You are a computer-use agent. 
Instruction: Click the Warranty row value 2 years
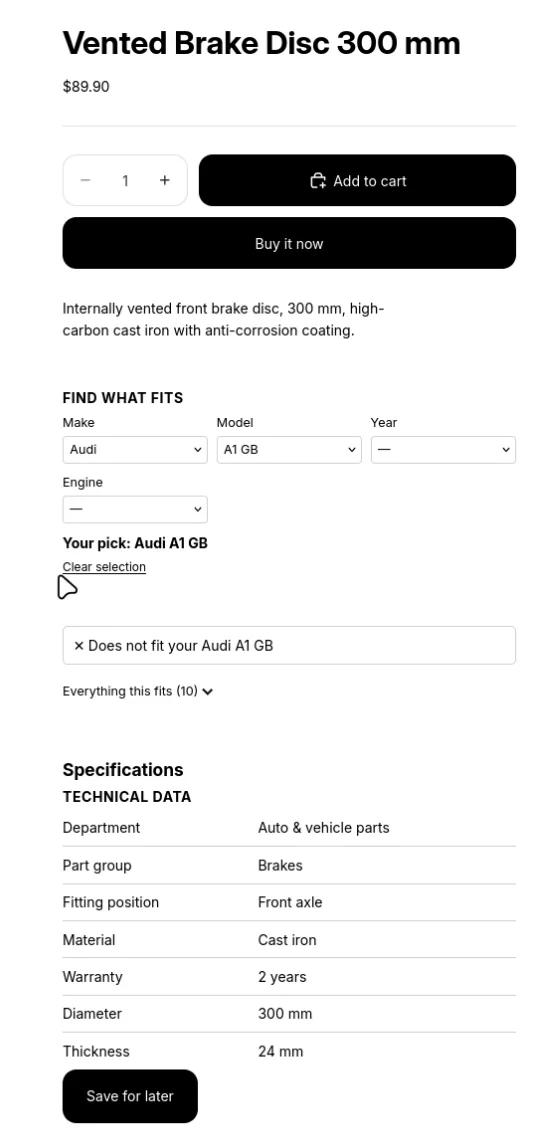(282, 976)
